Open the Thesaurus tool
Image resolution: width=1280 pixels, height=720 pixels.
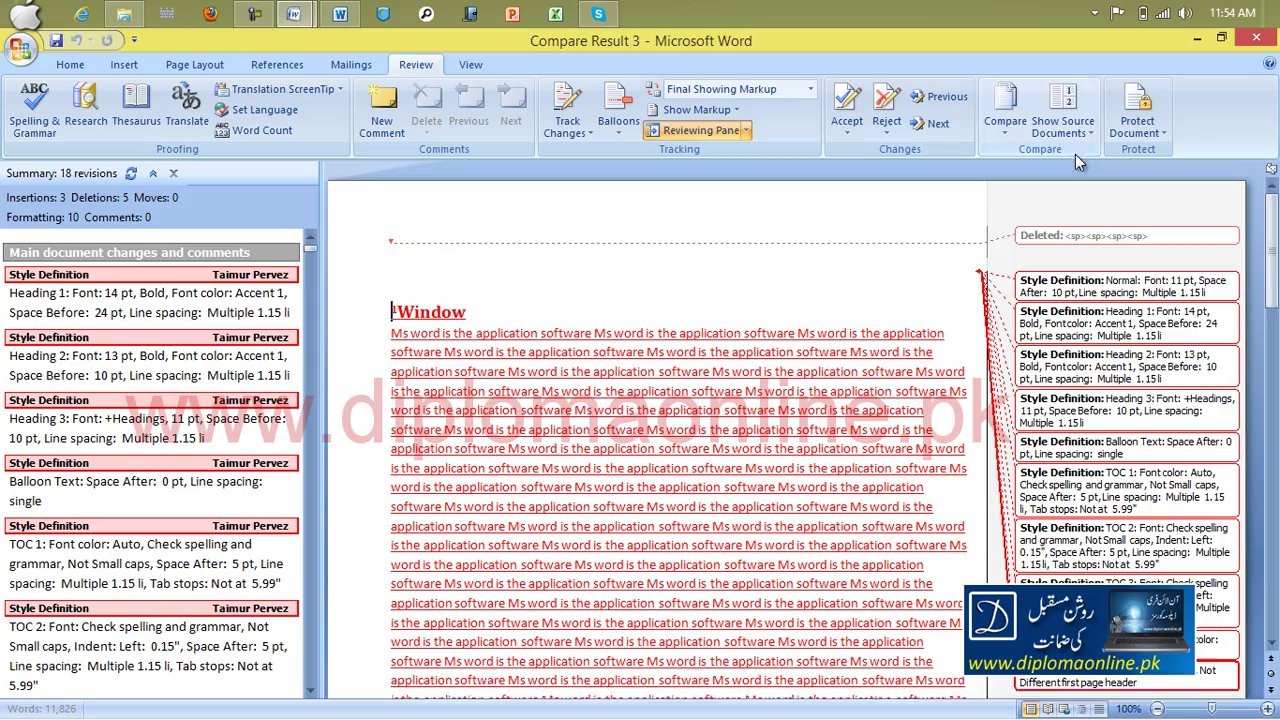136,106
